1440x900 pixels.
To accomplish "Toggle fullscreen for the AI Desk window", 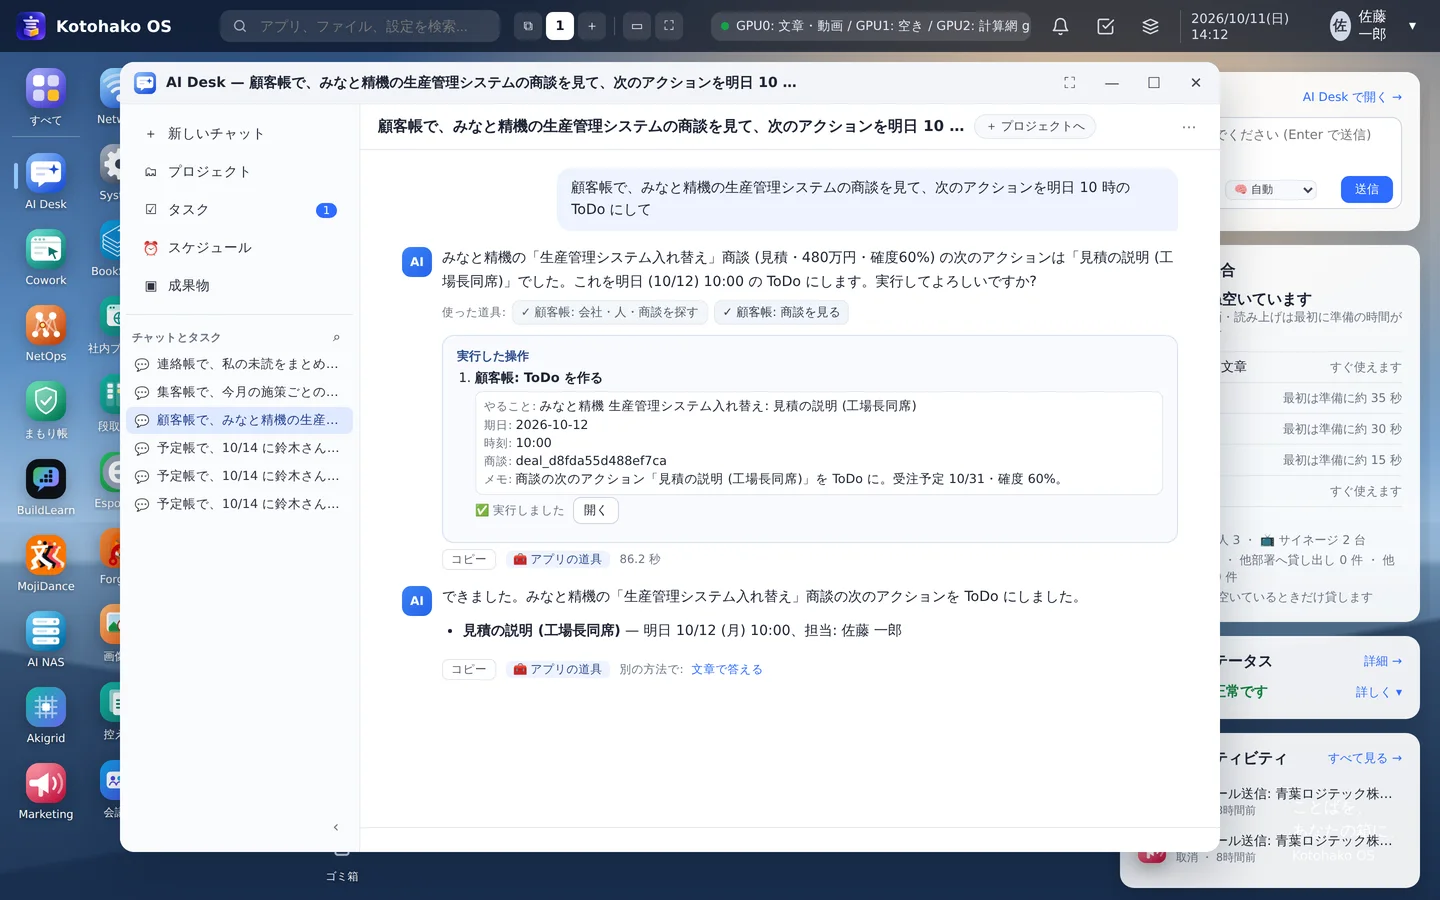I will click(1069, 83).
